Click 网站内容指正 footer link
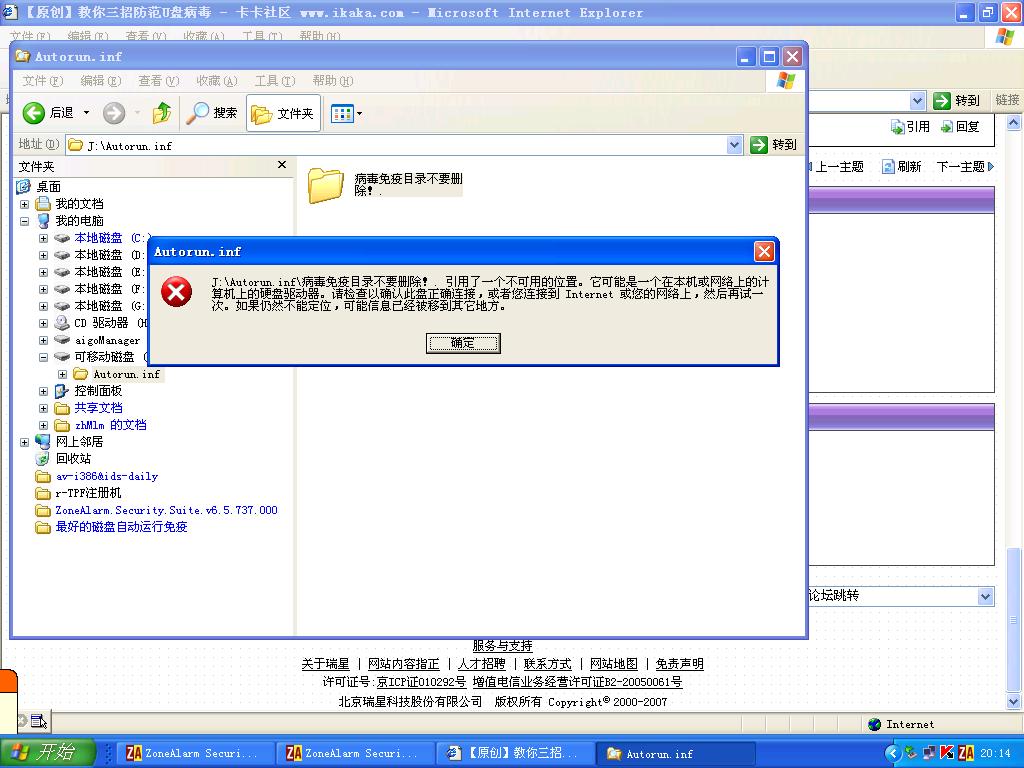 pos(404,664)
